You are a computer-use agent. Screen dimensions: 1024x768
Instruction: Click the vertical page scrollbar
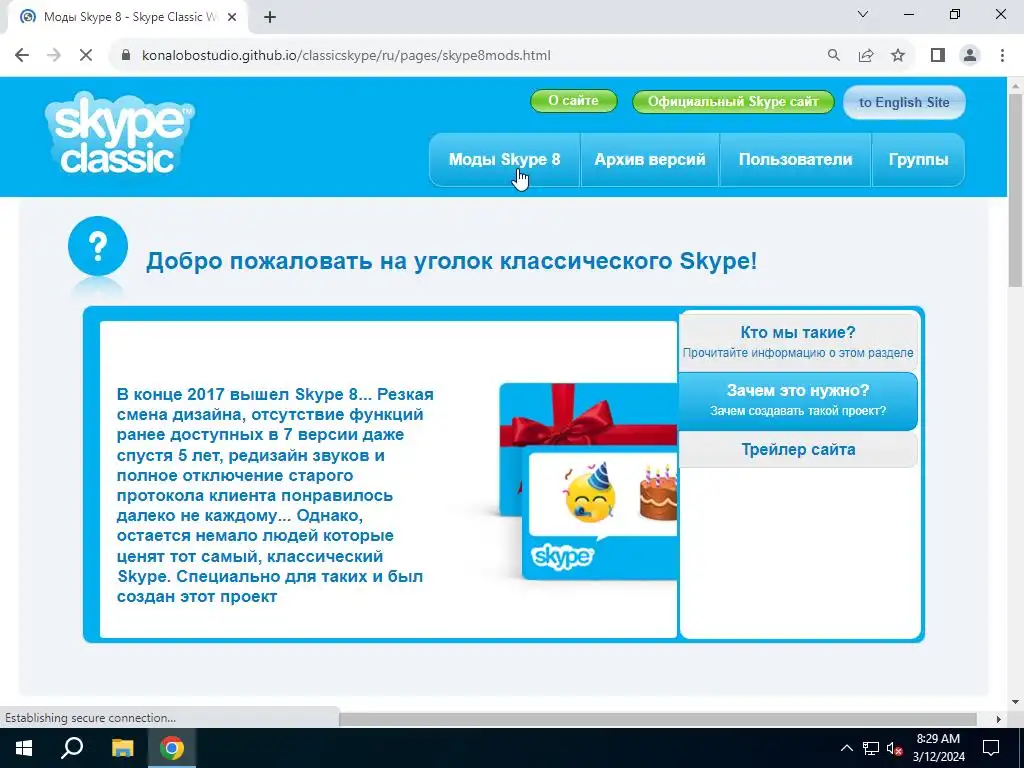[x=1016, y=189]
